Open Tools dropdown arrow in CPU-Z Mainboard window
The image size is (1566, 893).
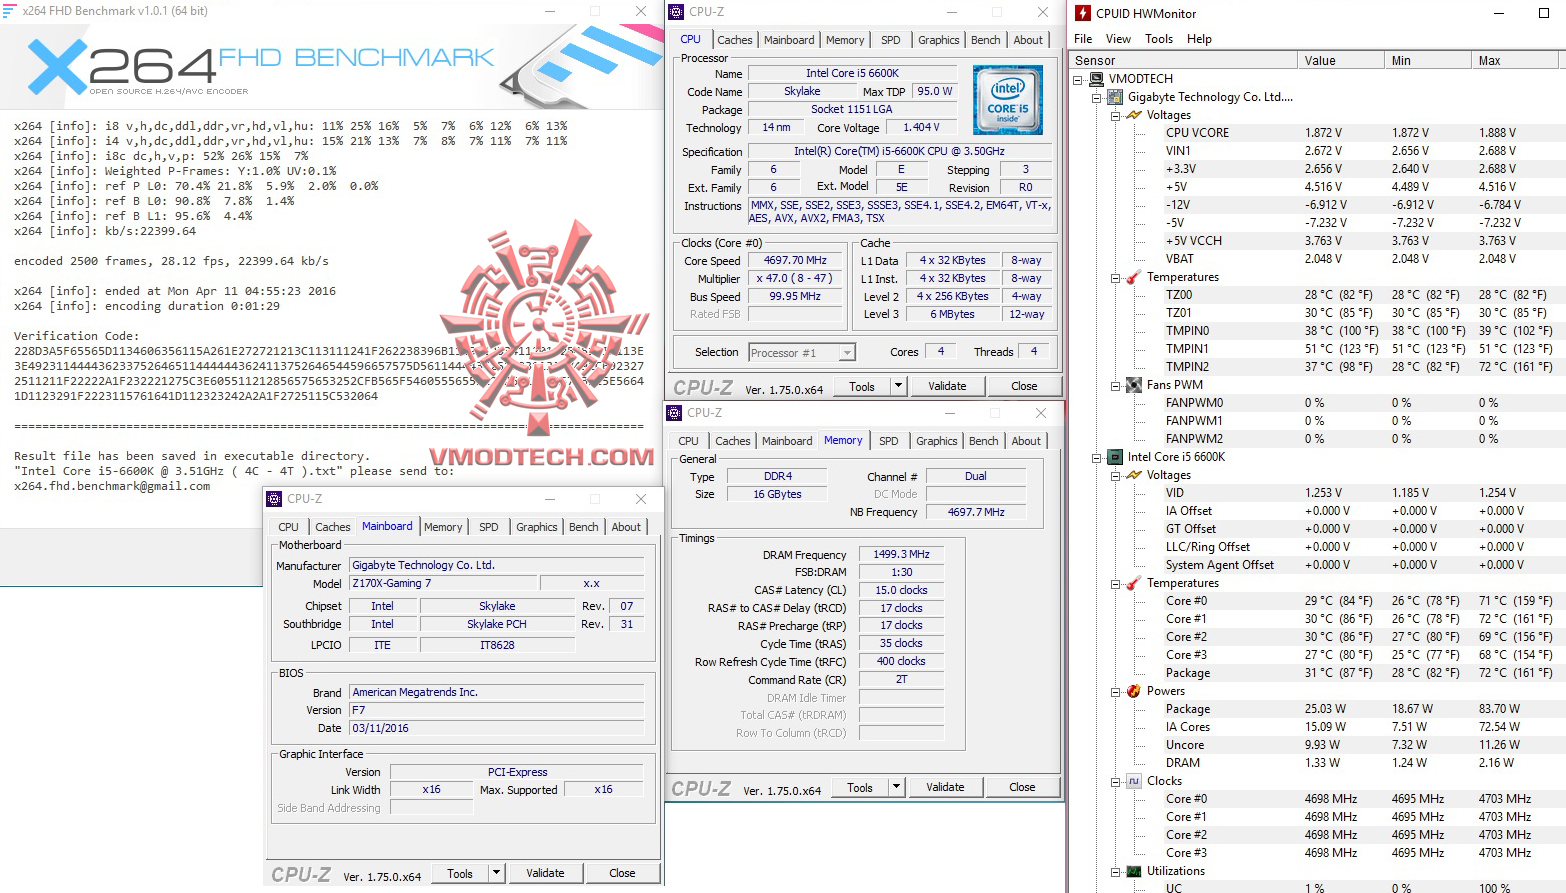(496, 873)
